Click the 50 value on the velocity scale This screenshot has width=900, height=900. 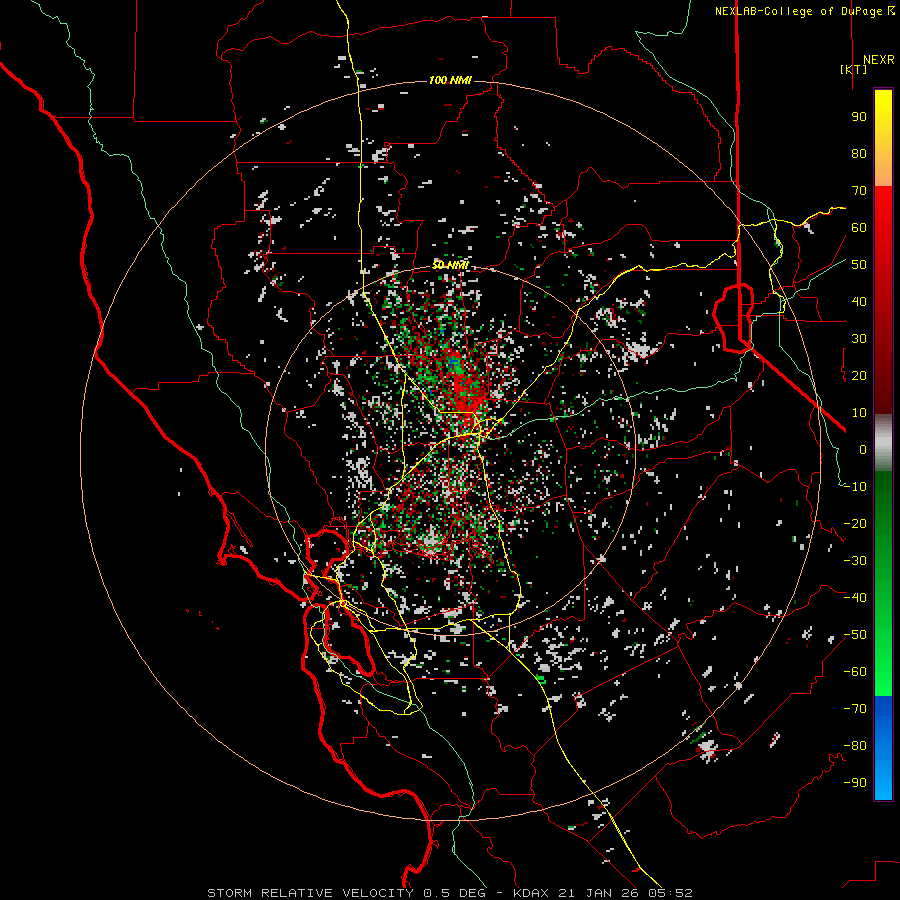click(x=859, y=265)
